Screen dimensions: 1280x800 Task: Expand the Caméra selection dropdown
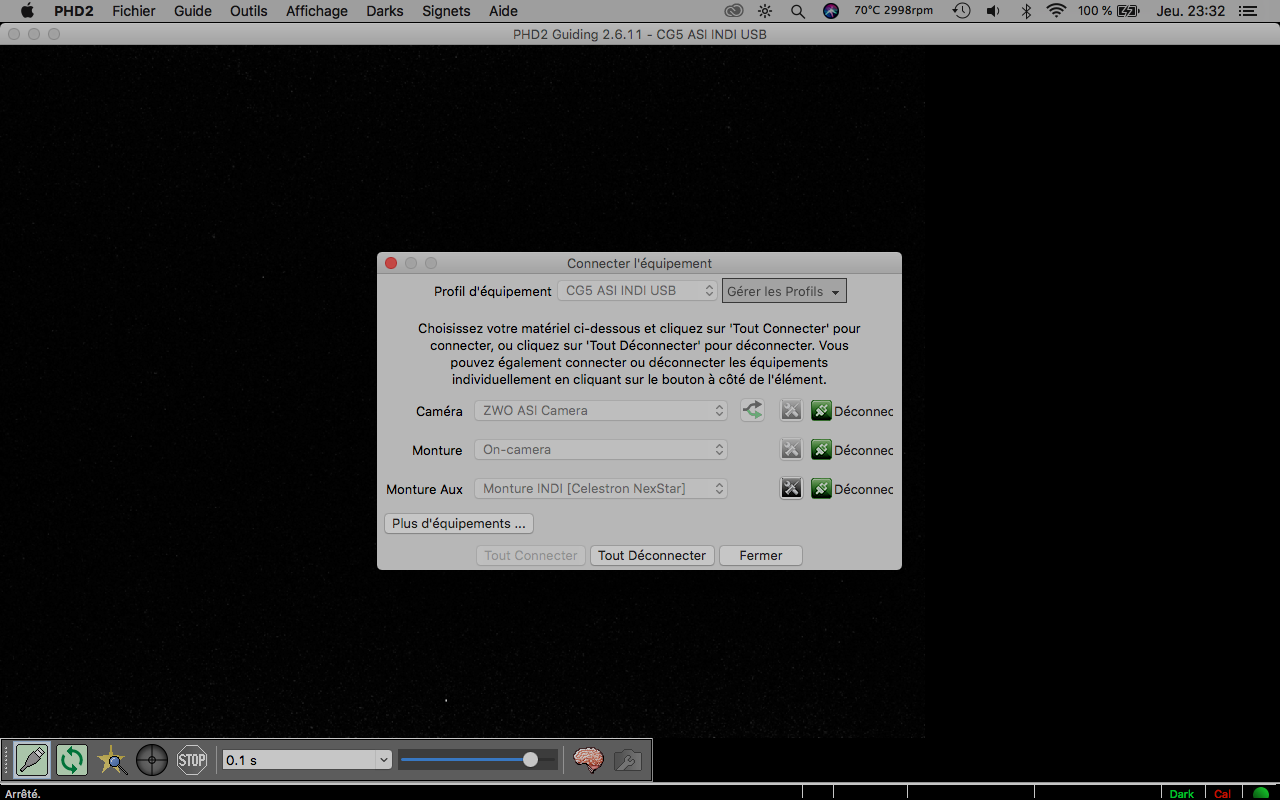tap(600, 410)
